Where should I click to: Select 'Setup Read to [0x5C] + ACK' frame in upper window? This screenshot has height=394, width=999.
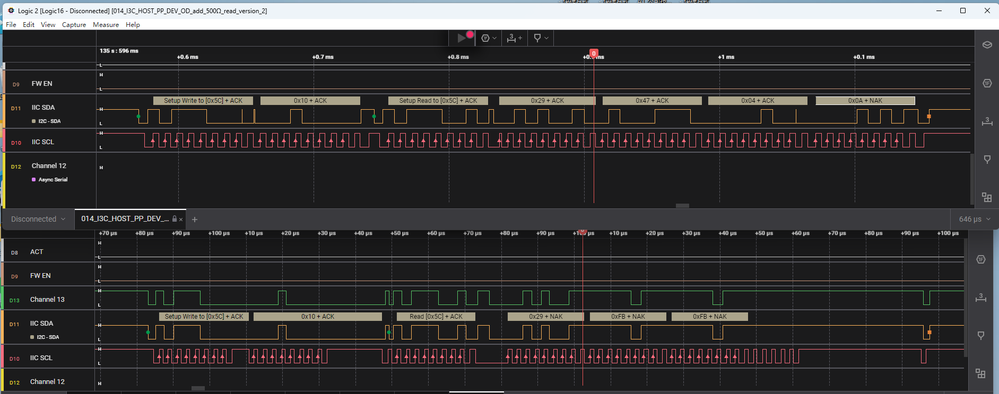pyautogui.click(x=438, y=101)
